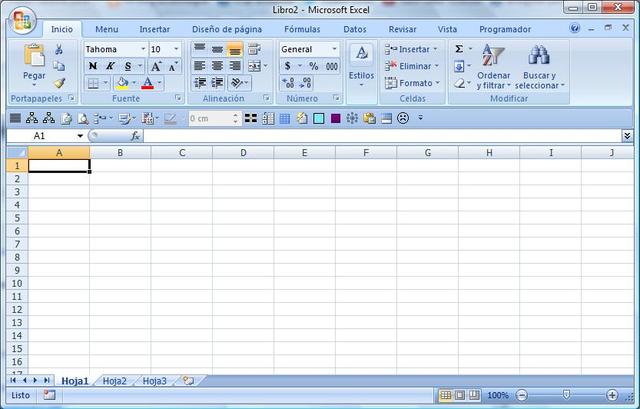This screenshot has height=409, width=640.
Task: Align cell contents to the middle
Action: coord(217,49)
